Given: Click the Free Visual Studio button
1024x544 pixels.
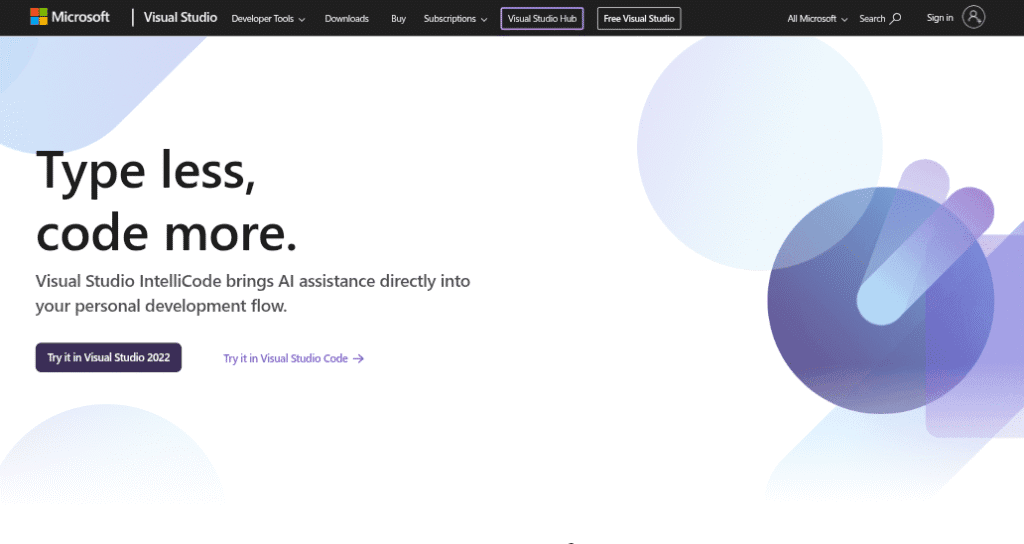Looking at the screenshot, I should (x=639, y=18).
